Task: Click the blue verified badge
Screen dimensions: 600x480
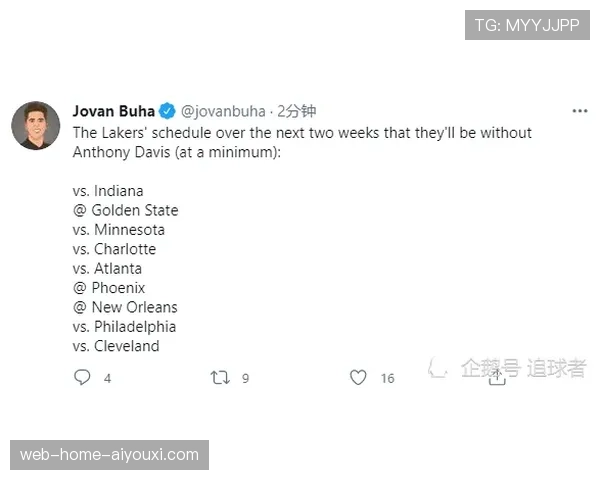Action: coord(167,111)
